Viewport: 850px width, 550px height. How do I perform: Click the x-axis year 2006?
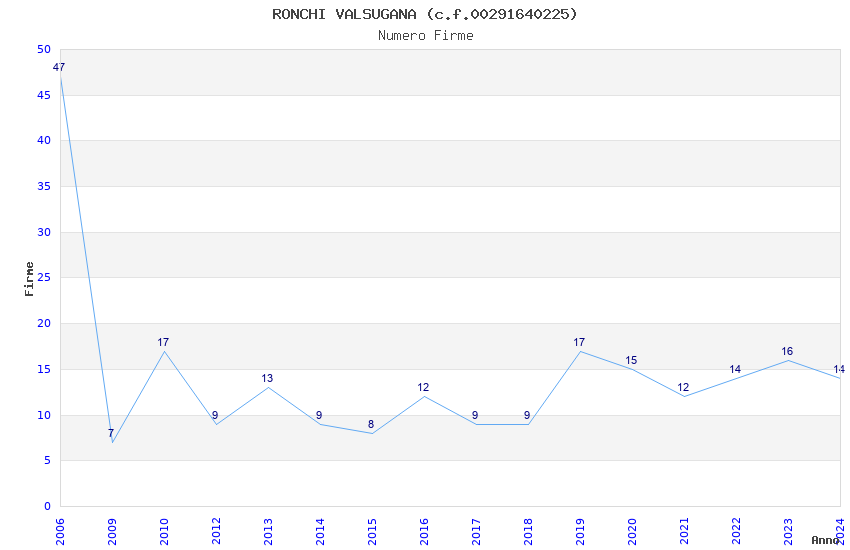tap(60, 531)
